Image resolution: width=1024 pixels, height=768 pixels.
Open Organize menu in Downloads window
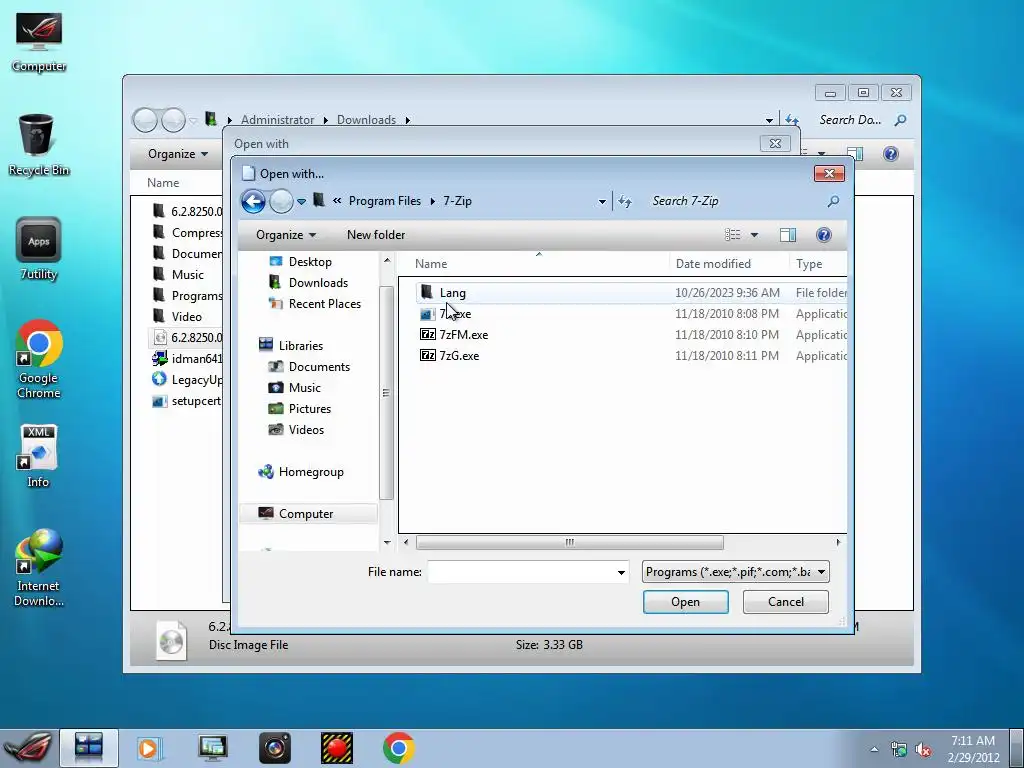(178, 154)
